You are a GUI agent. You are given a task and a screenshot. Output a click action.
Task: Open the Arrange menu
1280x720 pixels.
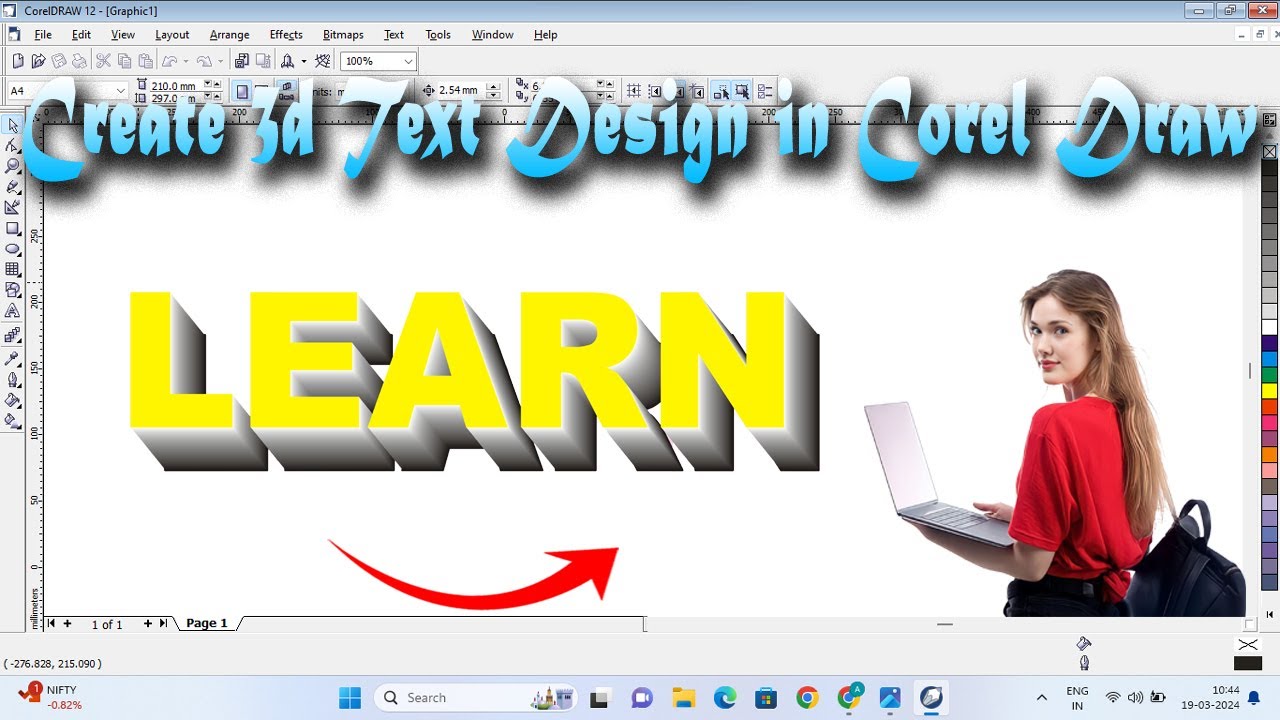coord(229,34)
